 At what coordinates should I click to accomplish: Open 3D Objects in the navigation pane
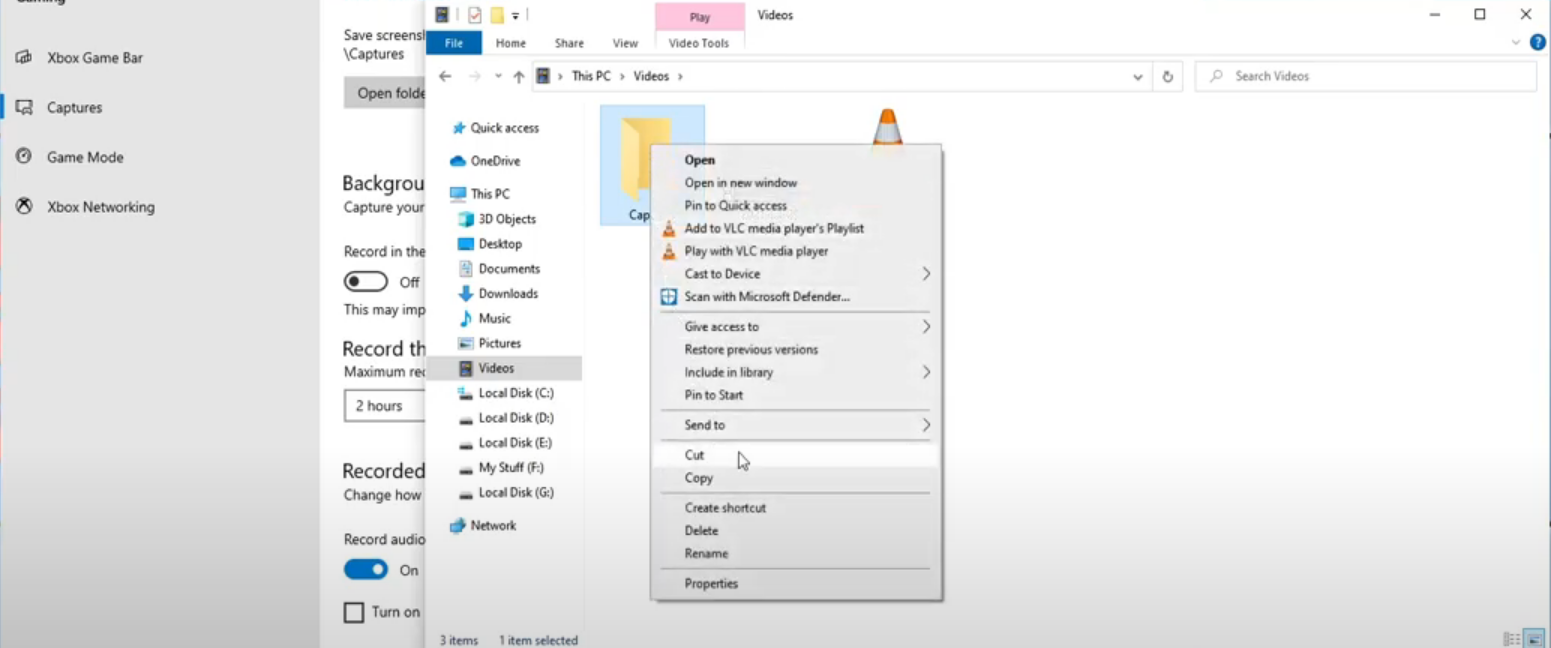coord(507,219)
